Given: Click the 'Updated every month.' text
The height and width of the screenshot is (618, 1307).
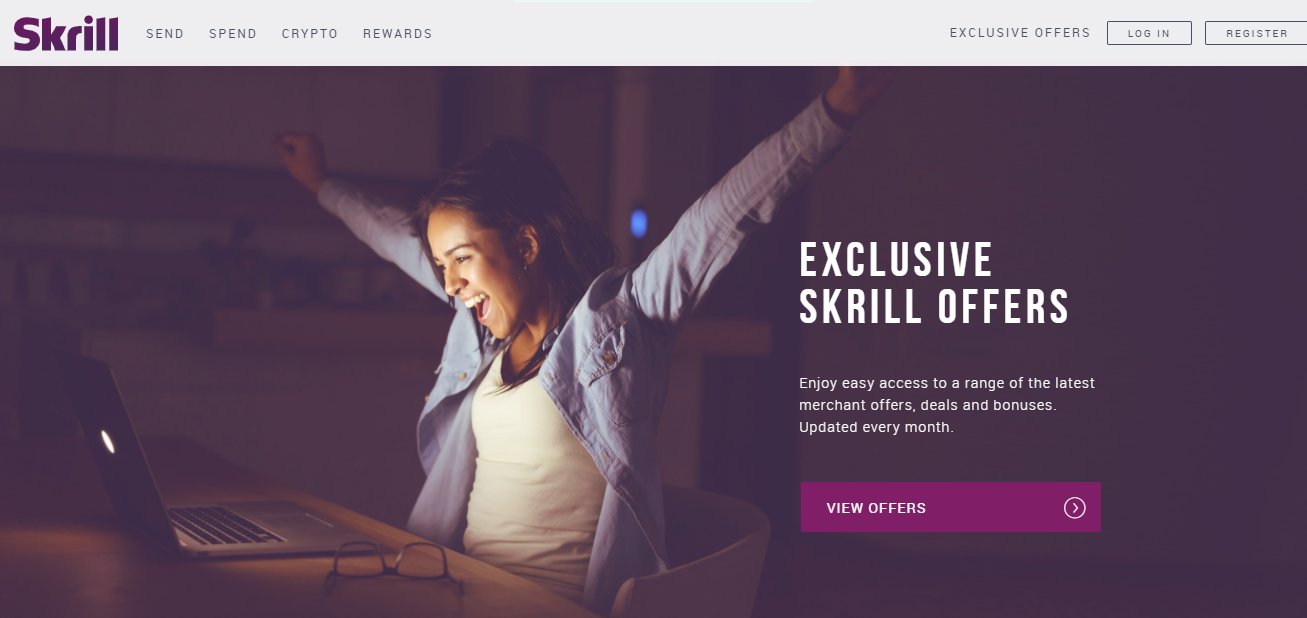Looking at the screenshot, I should pyautogui.click(x=876, y=427).
